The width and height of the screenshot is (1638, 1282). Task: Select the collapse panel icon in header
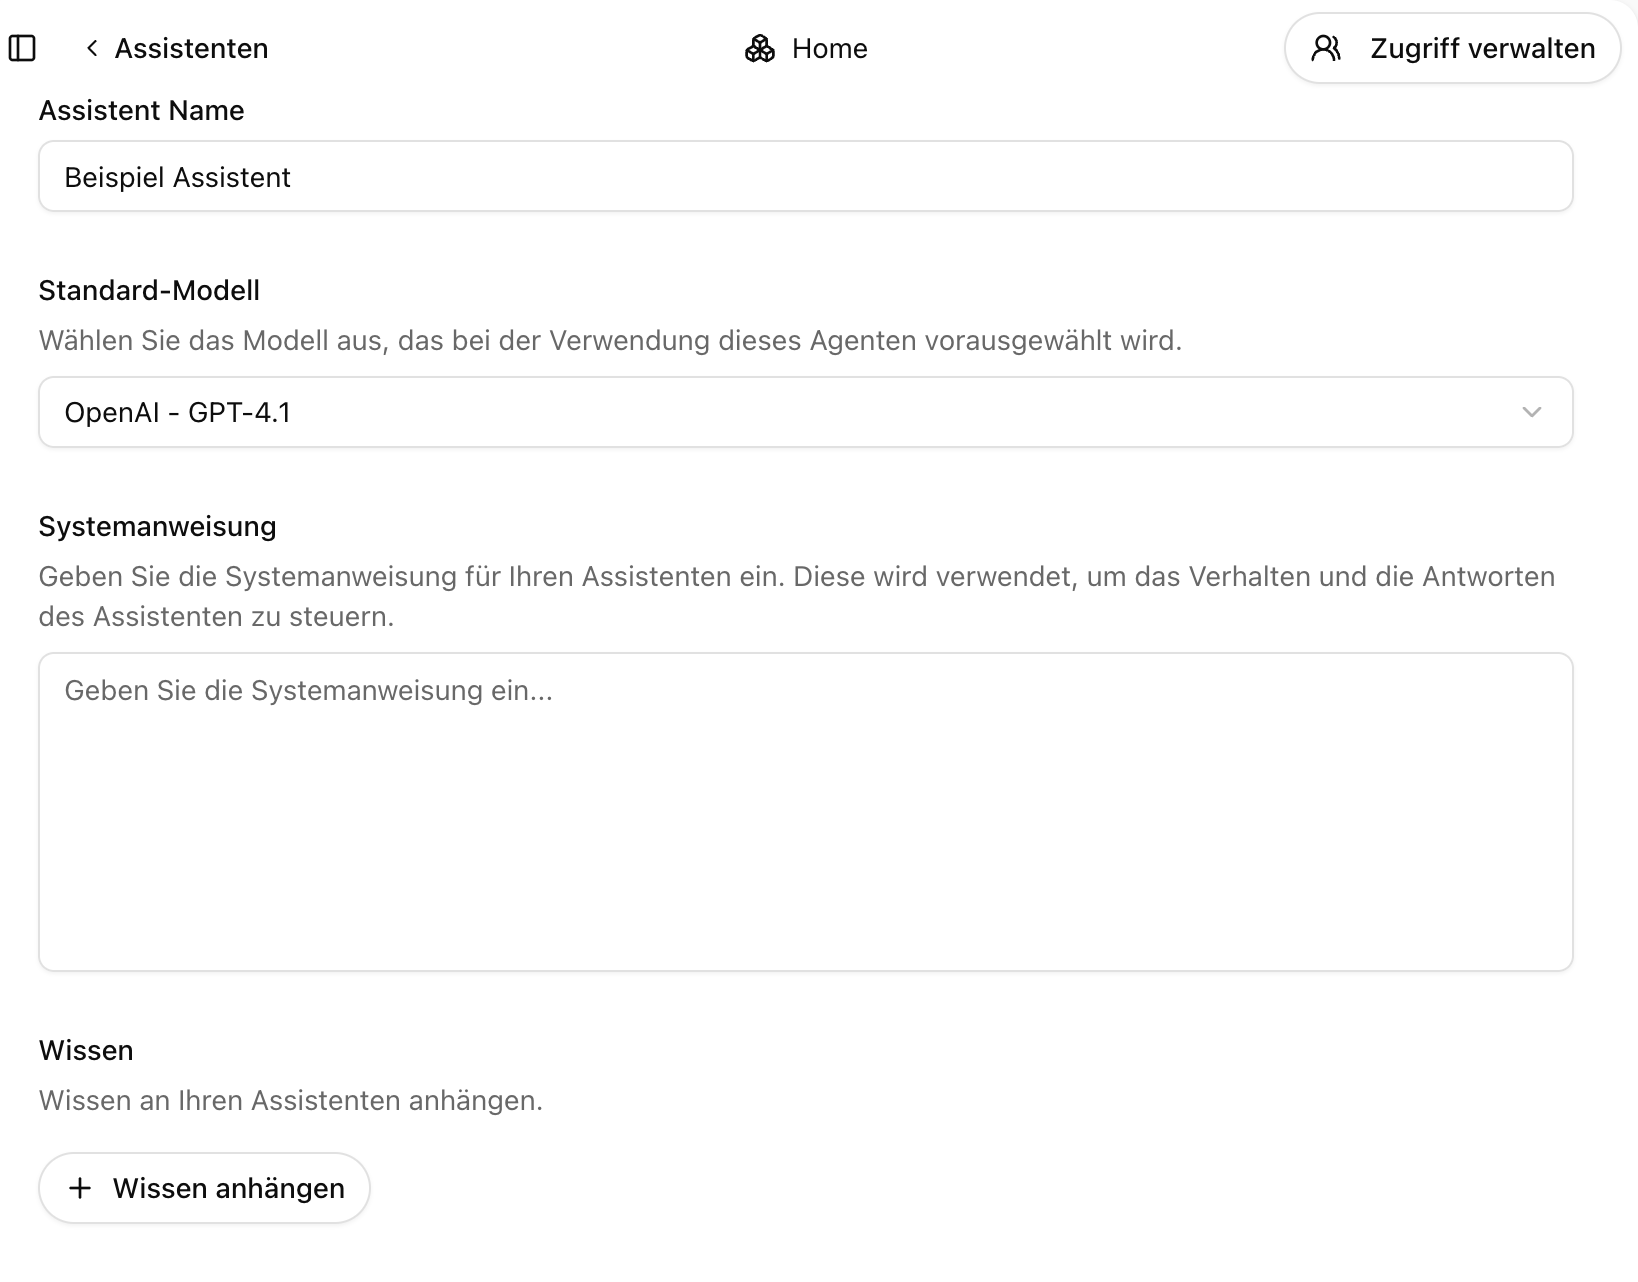point(23,47)
